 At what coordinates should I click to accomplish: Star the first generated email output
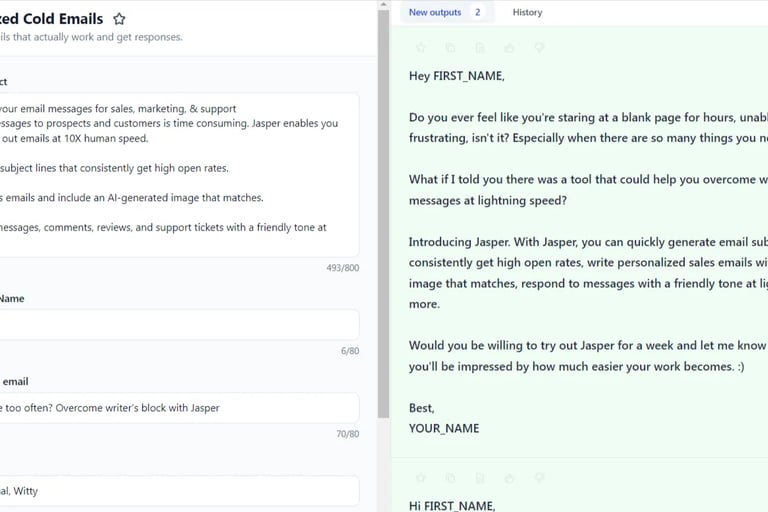(x=421, y=47)
